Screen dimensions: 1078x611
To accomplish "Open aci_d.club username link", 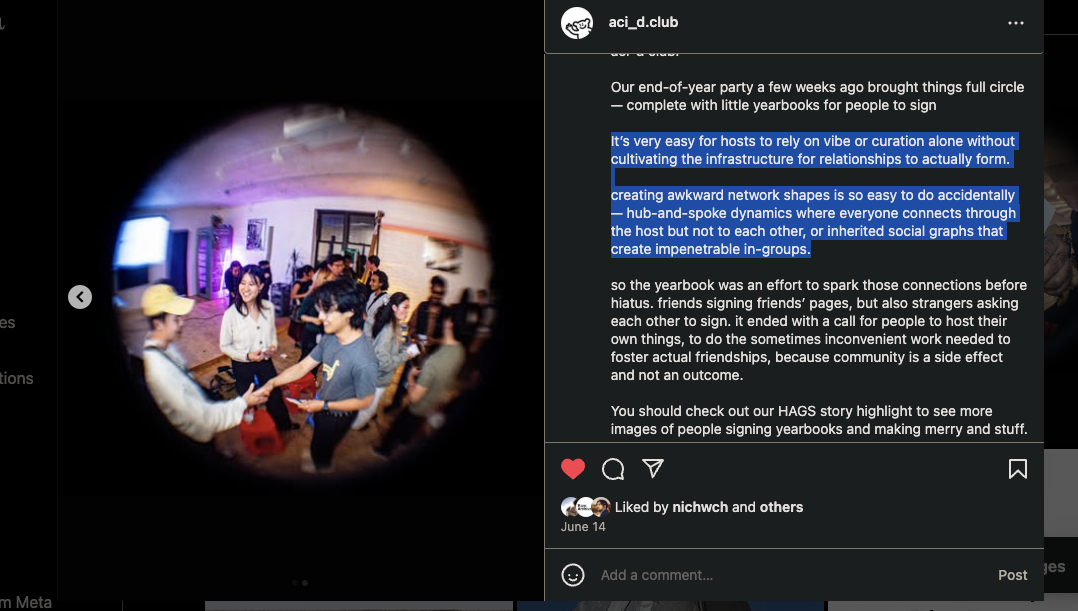I will coord(643,22).
